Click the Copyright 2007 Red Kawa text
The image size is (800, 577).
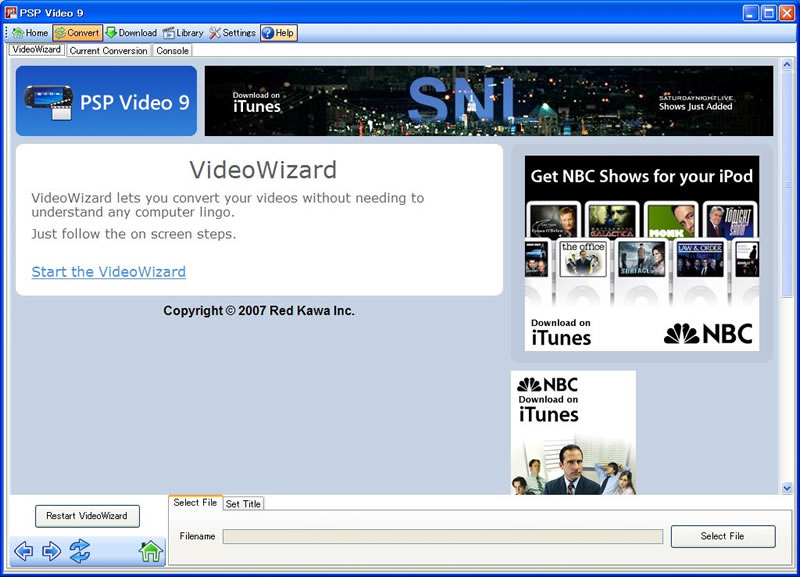(259, 311)
